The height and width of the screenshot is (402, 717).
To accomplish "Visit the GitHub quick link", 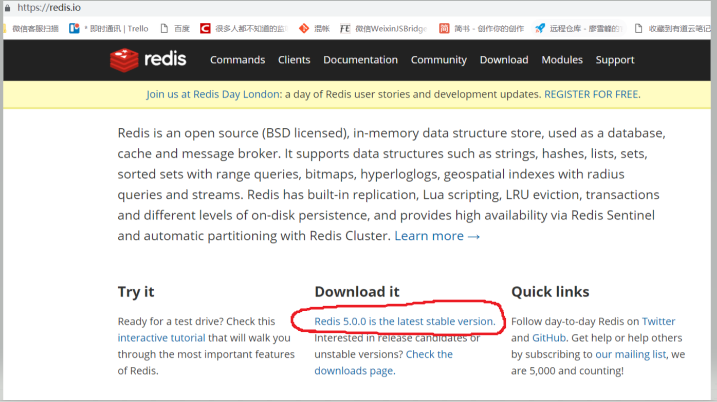I will click(x=549, y=338).
